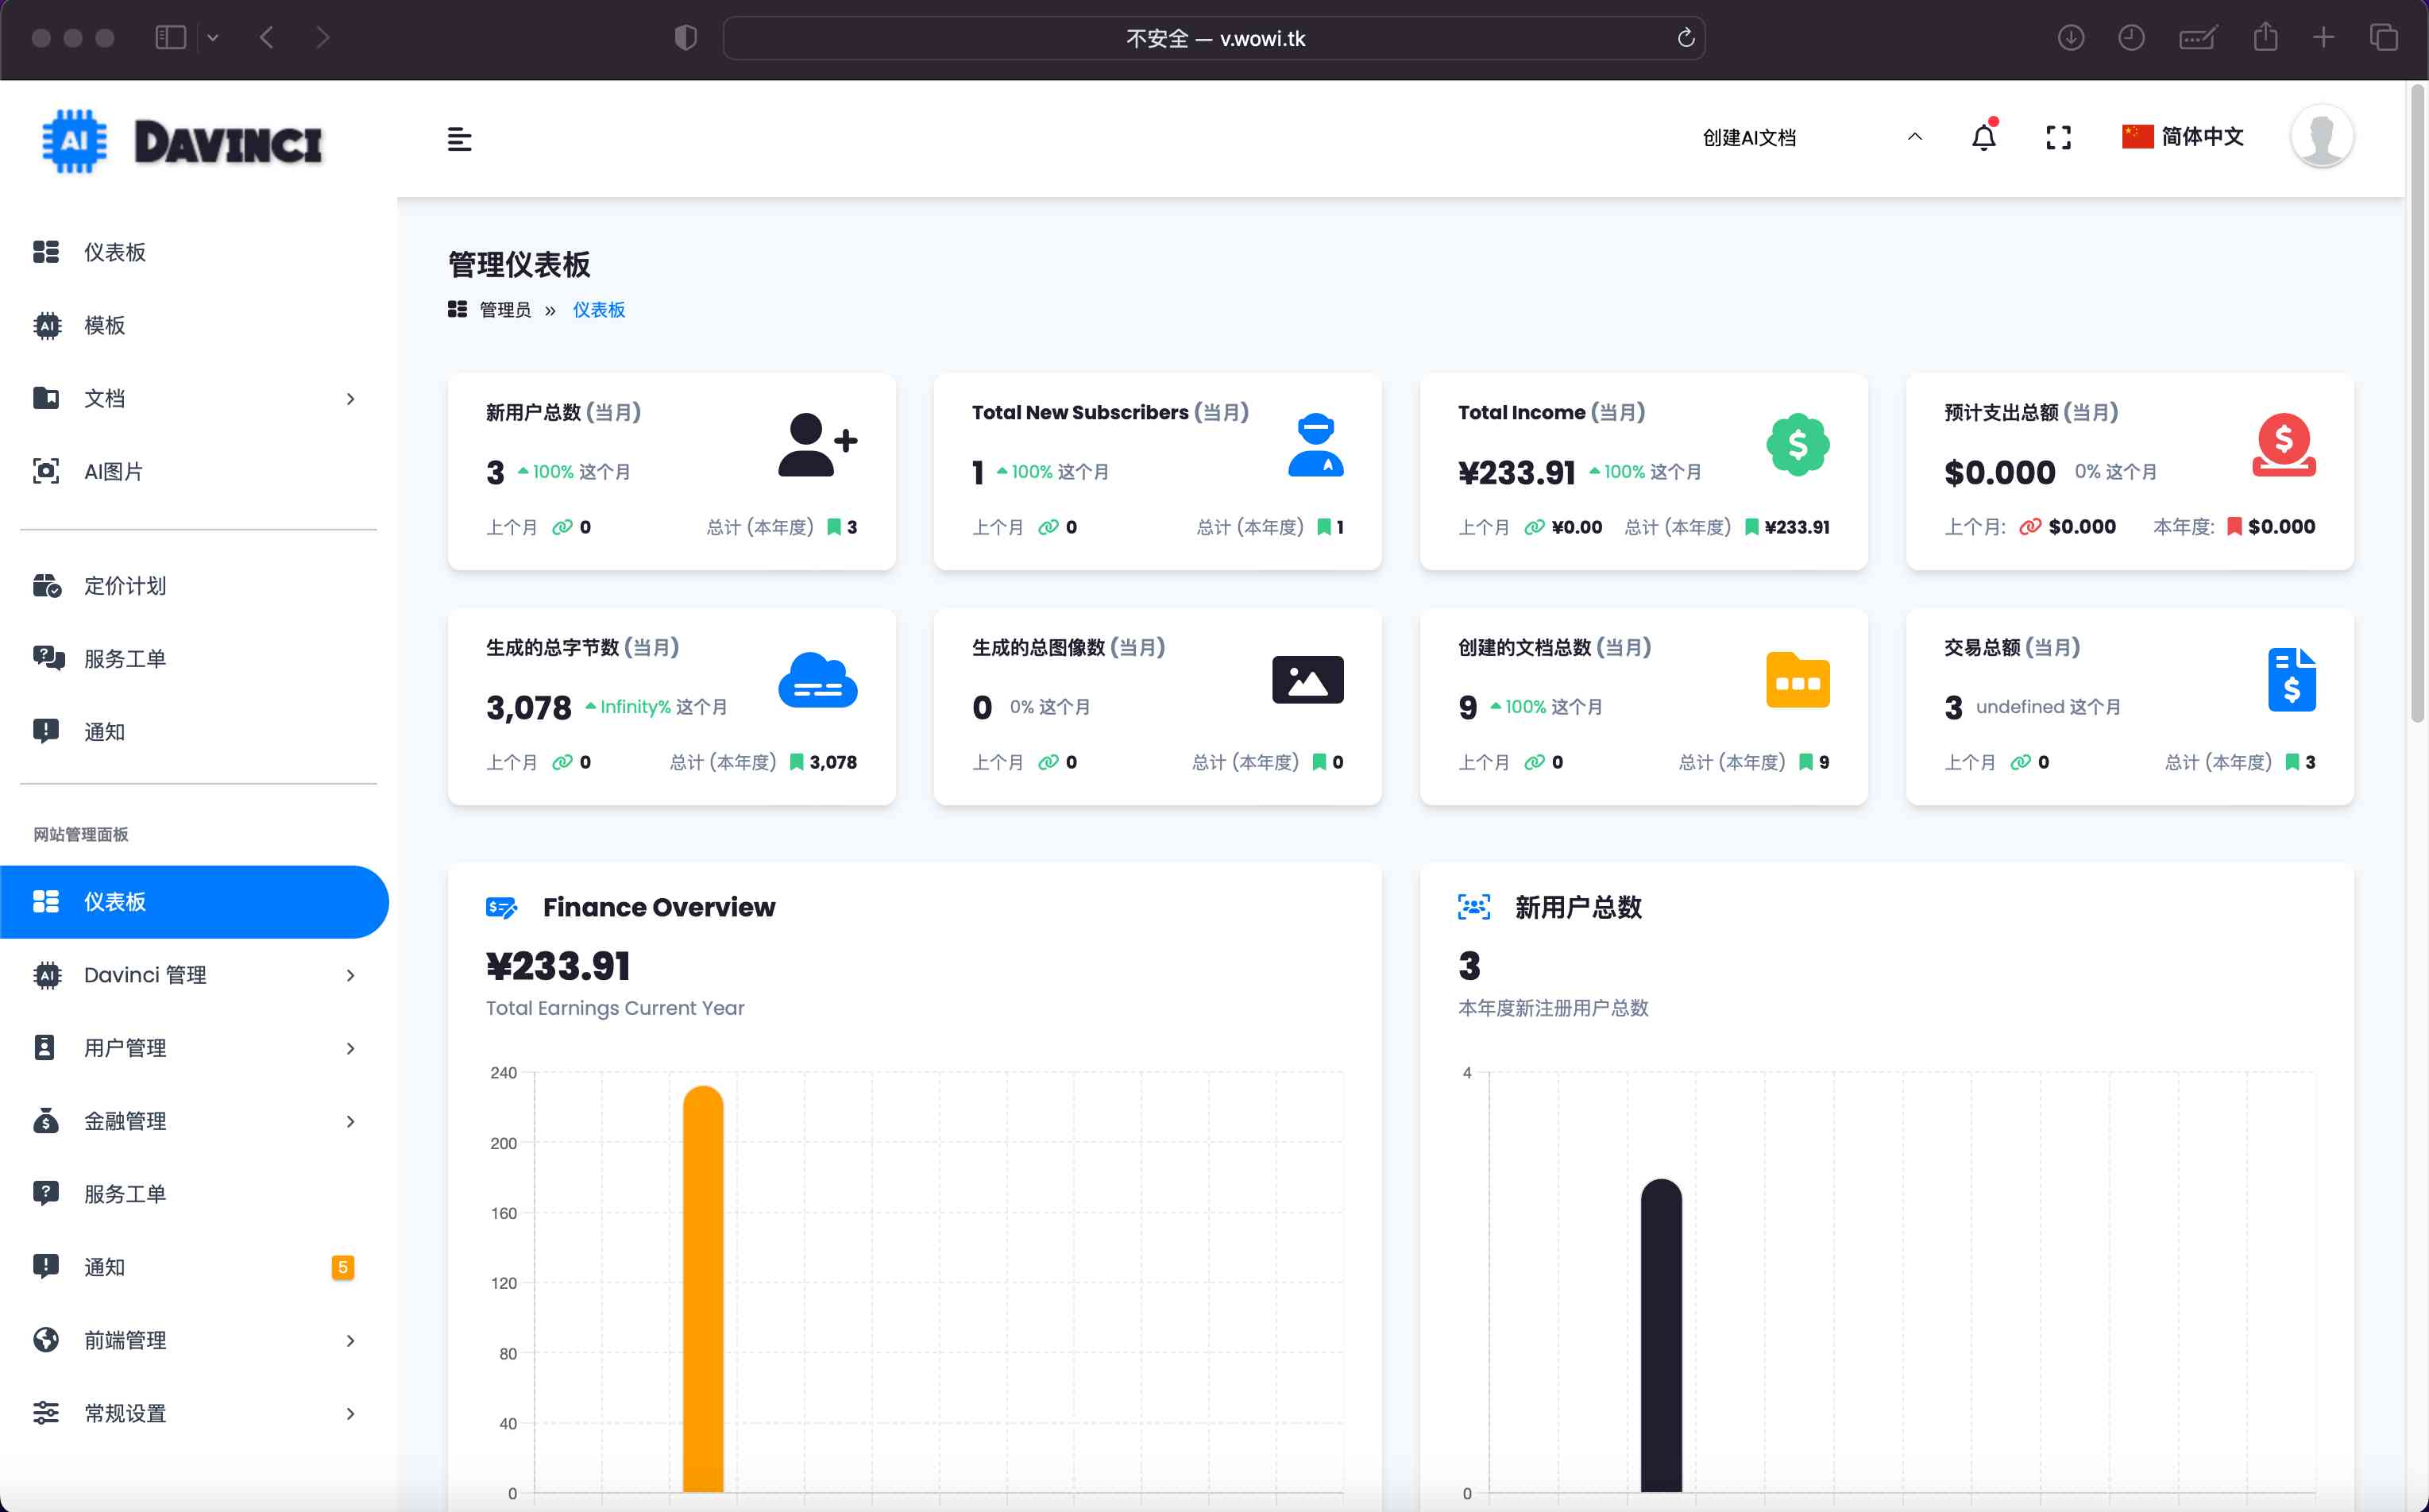Click the green dollar income badge
Screen dimensions: 2429x1512
tap(1798, 445)
